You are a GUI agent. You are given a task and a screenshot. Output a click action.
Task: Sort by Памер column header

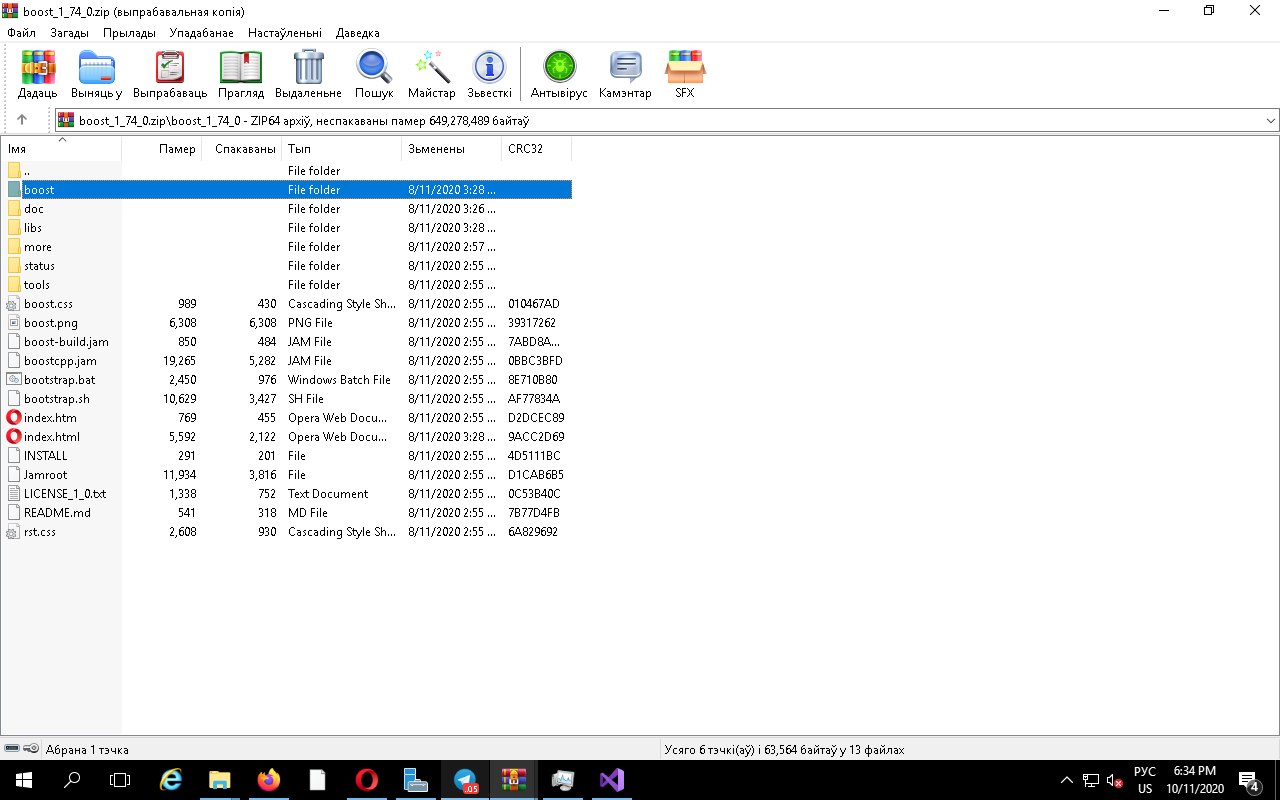coord(162,149)
